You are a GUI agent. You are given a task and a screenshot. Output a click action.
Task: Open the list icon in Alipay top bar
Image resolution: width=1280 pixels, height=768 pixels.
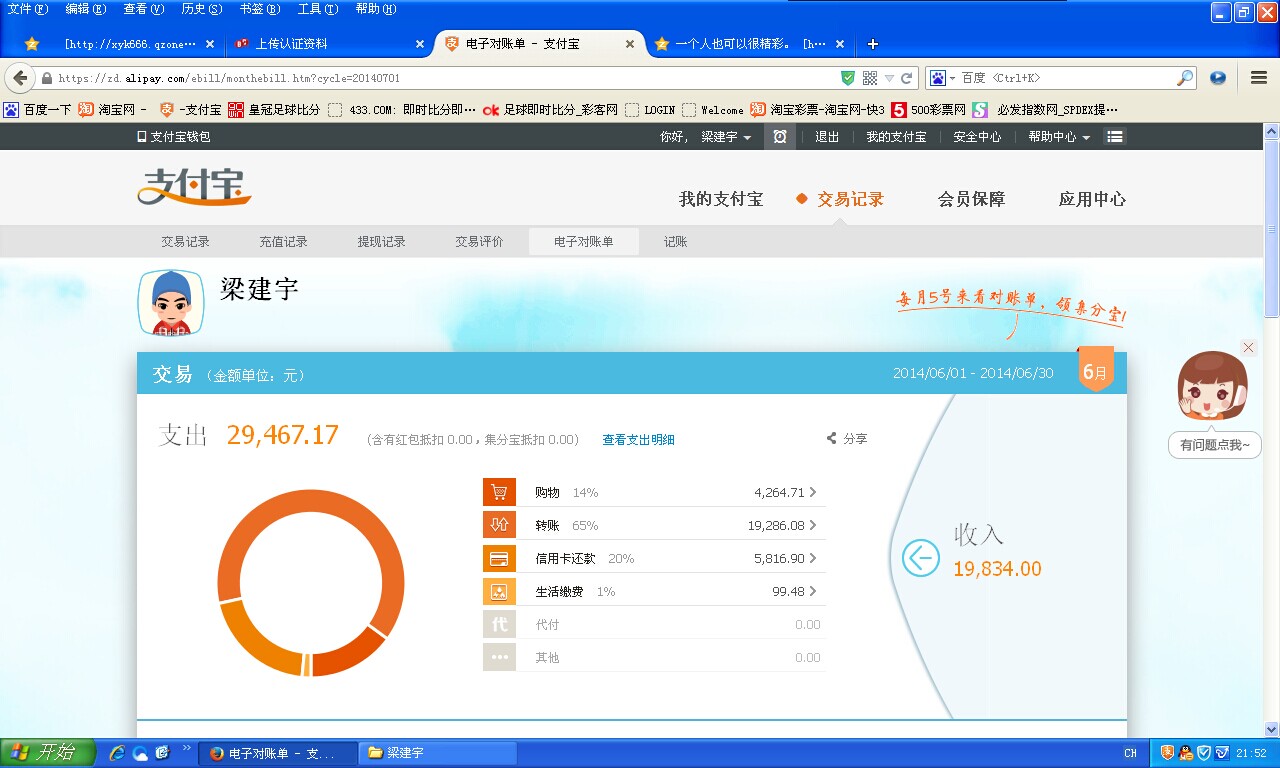point(1115,137)
